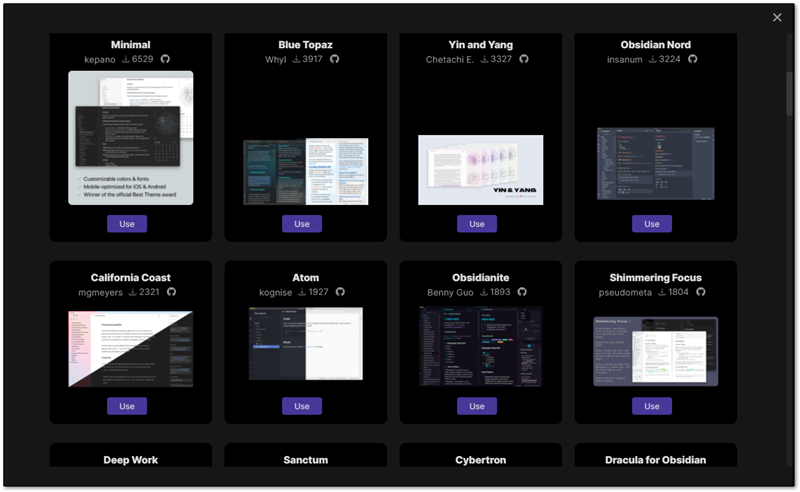This screenshot has width=800, height=492.
Task: Select the Obsidianite screenshot preview
Action: pyautogui.click(x=481, y=346)
